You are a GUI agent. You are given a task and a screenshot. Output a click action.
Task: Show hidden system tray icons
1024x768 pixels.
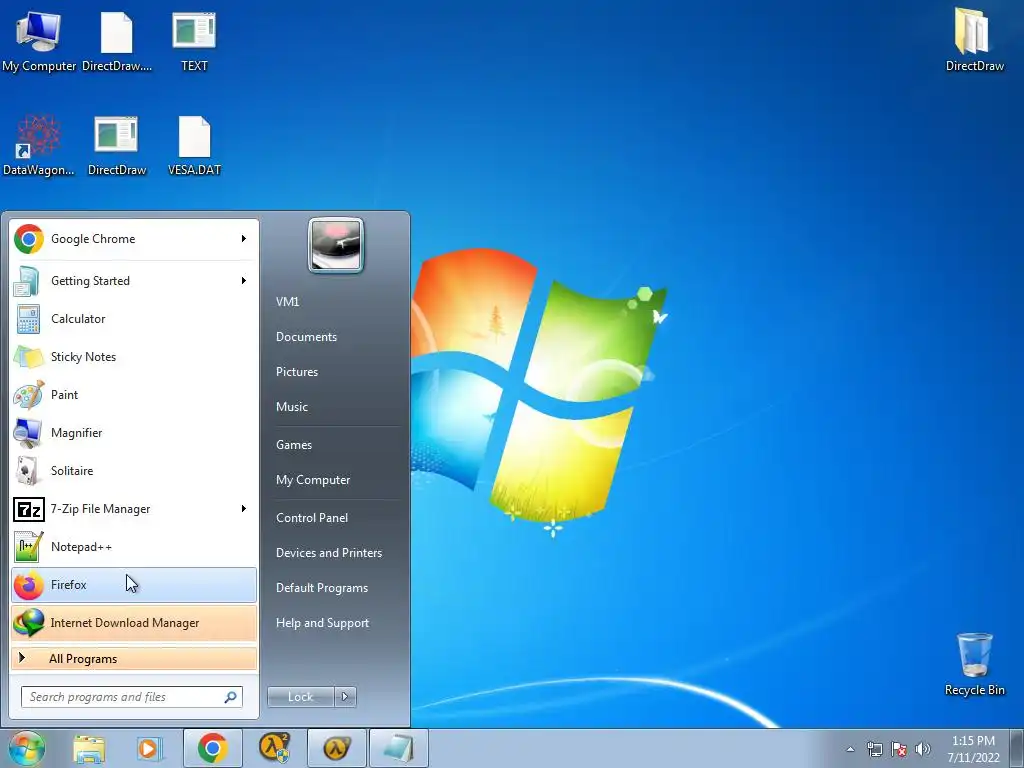(850, 749)
